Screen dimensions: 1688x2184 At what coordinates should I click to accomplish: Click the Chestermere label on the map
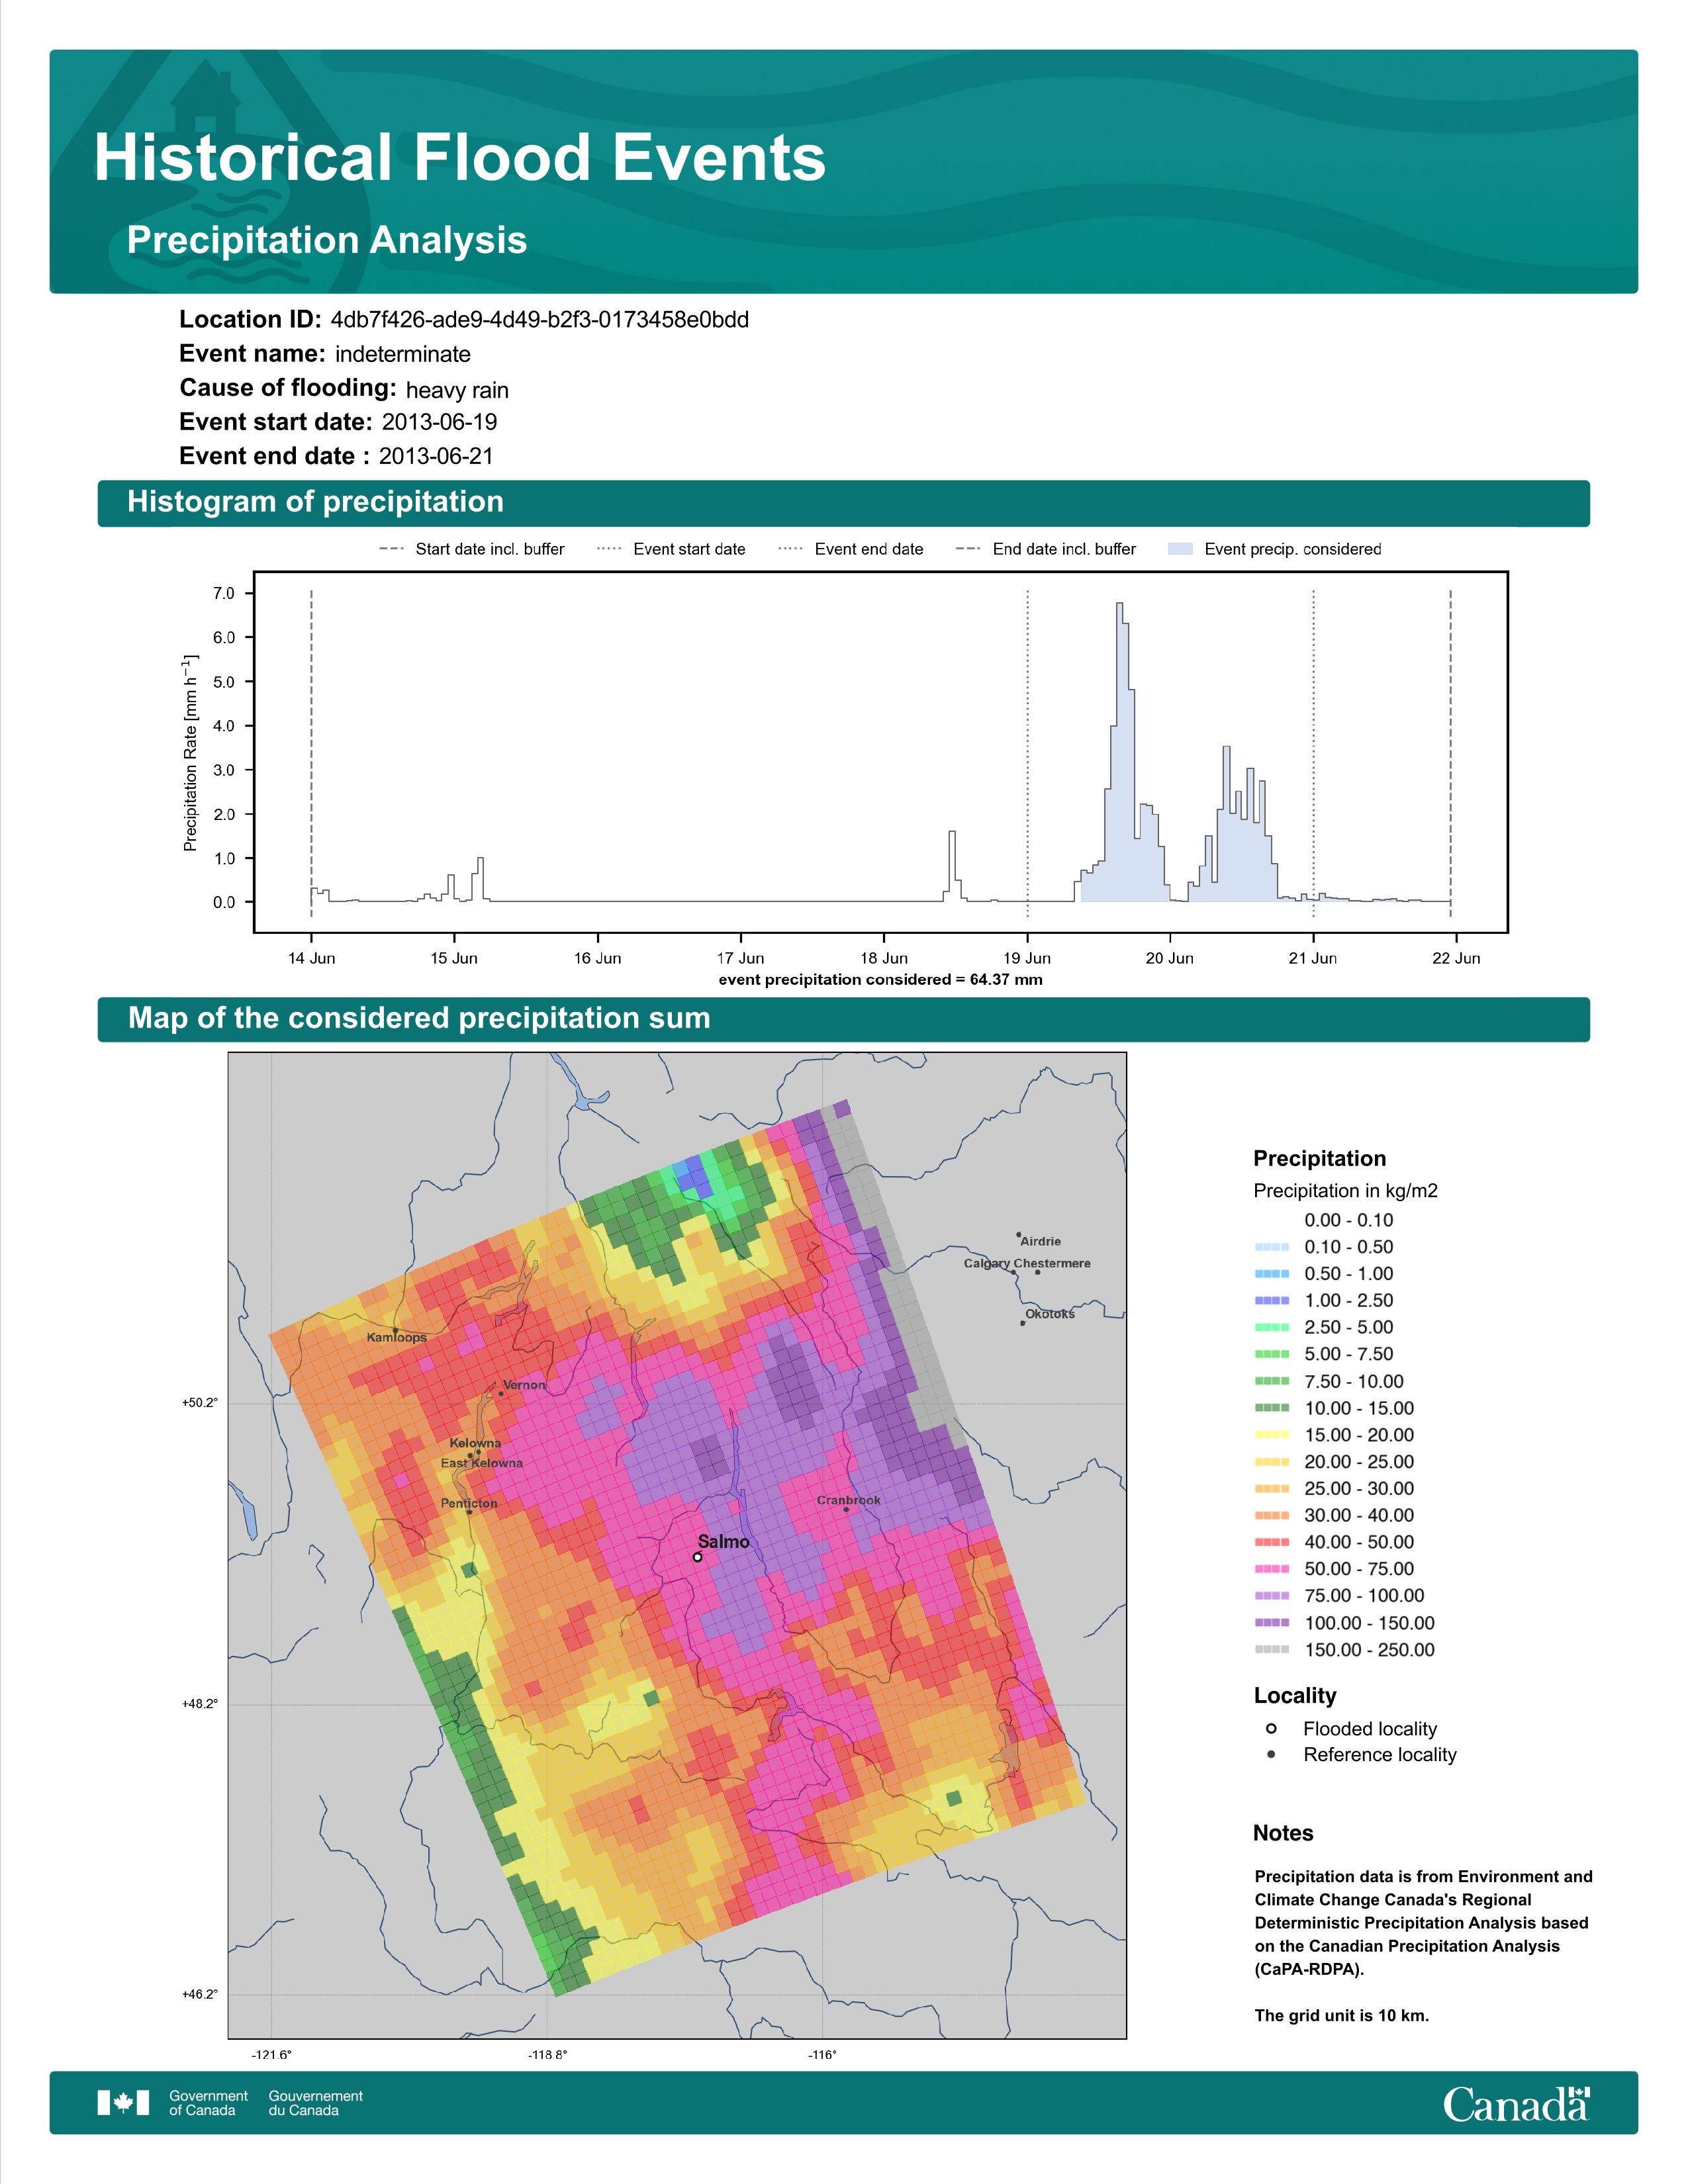pyautogui.click(x=1052, y=1263)
